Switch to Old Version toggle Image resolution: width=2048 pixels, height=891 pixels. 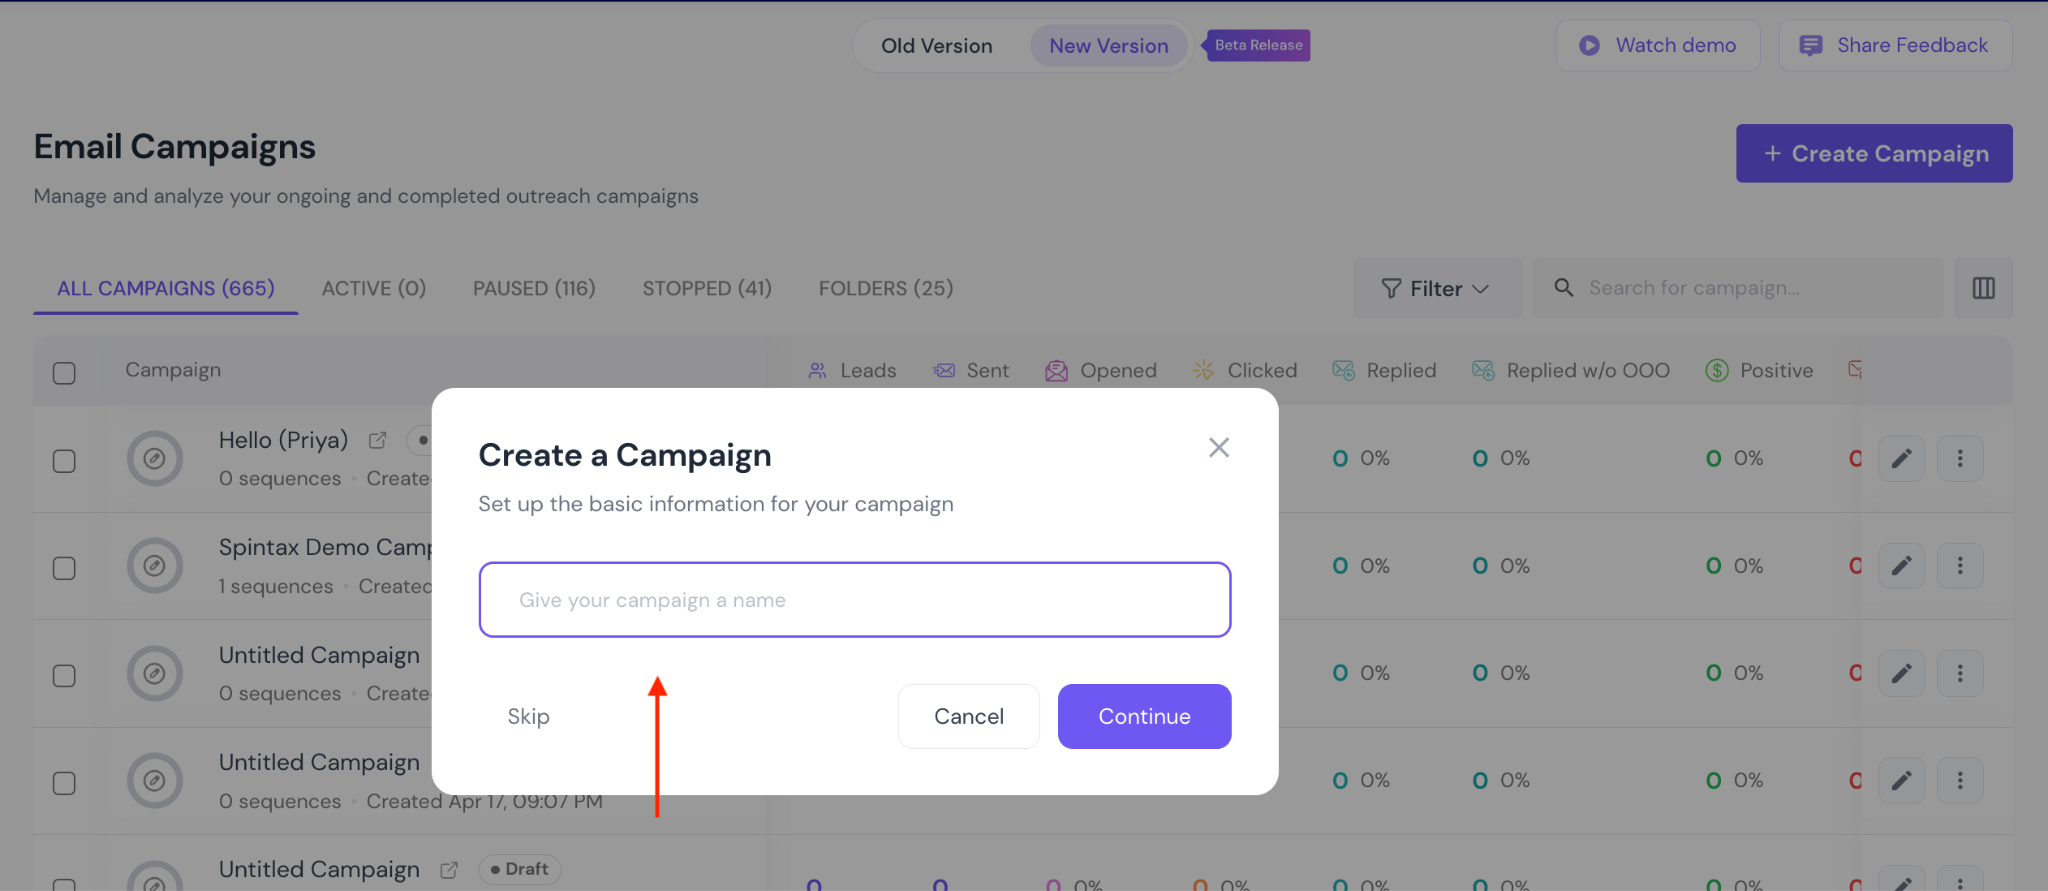[936, 46]
